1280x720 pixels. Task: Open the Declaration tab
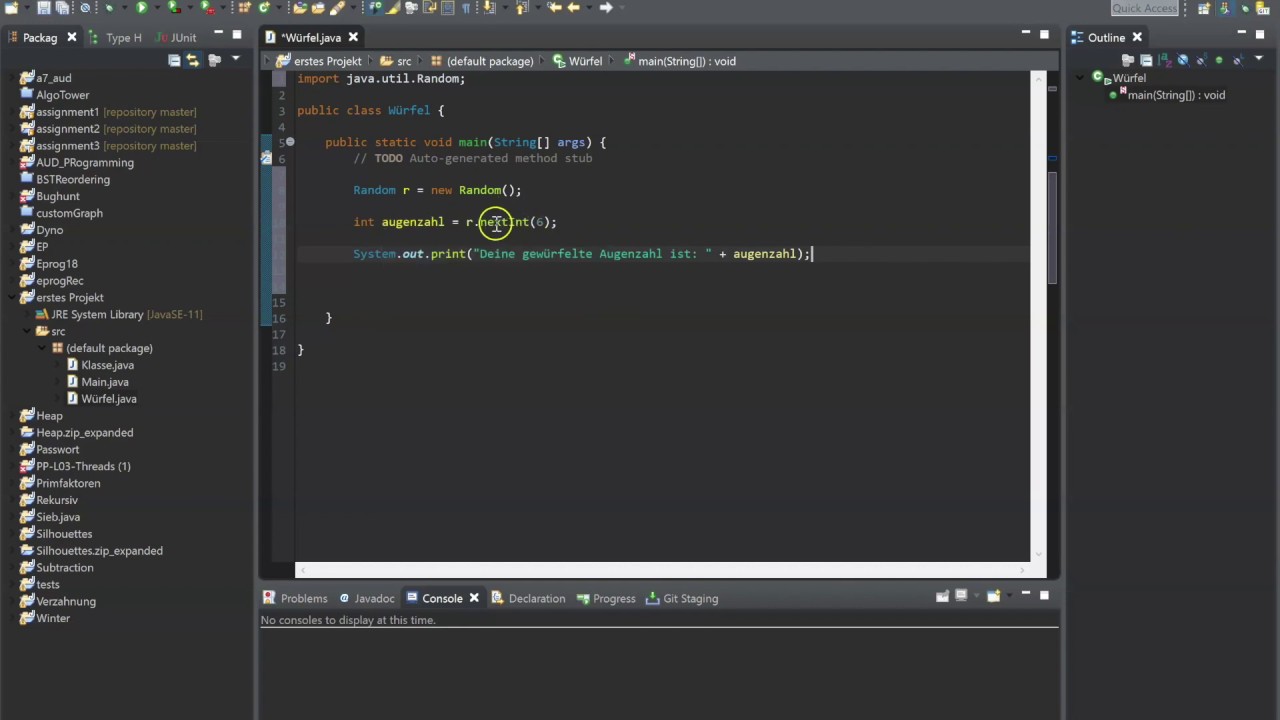tap(528, 598)
